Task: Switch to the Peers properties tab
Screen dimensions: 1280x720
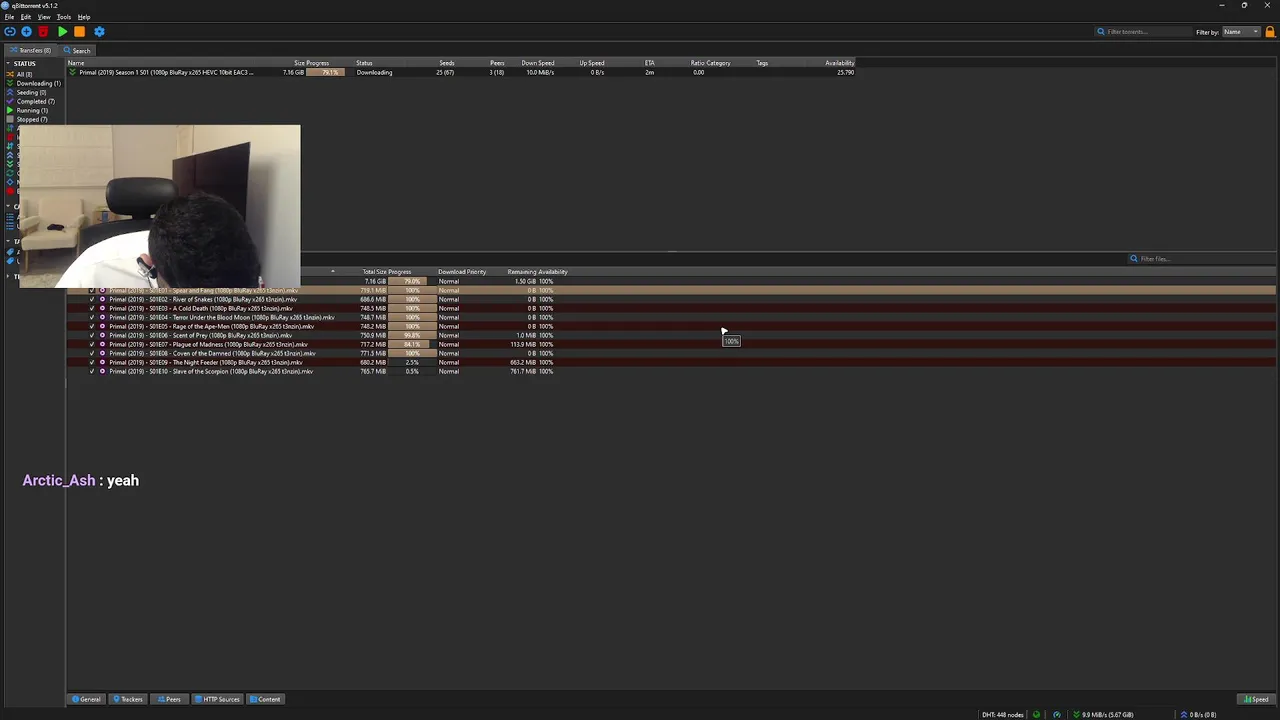Action: tap(170, 700)
